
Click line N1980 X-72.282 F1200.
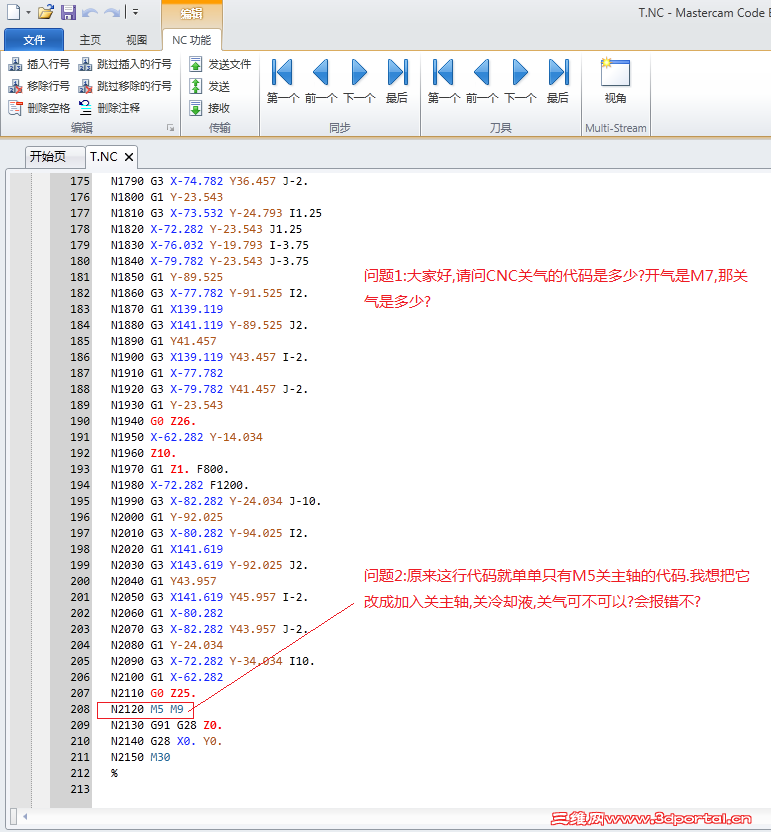[x=180, y=485]
